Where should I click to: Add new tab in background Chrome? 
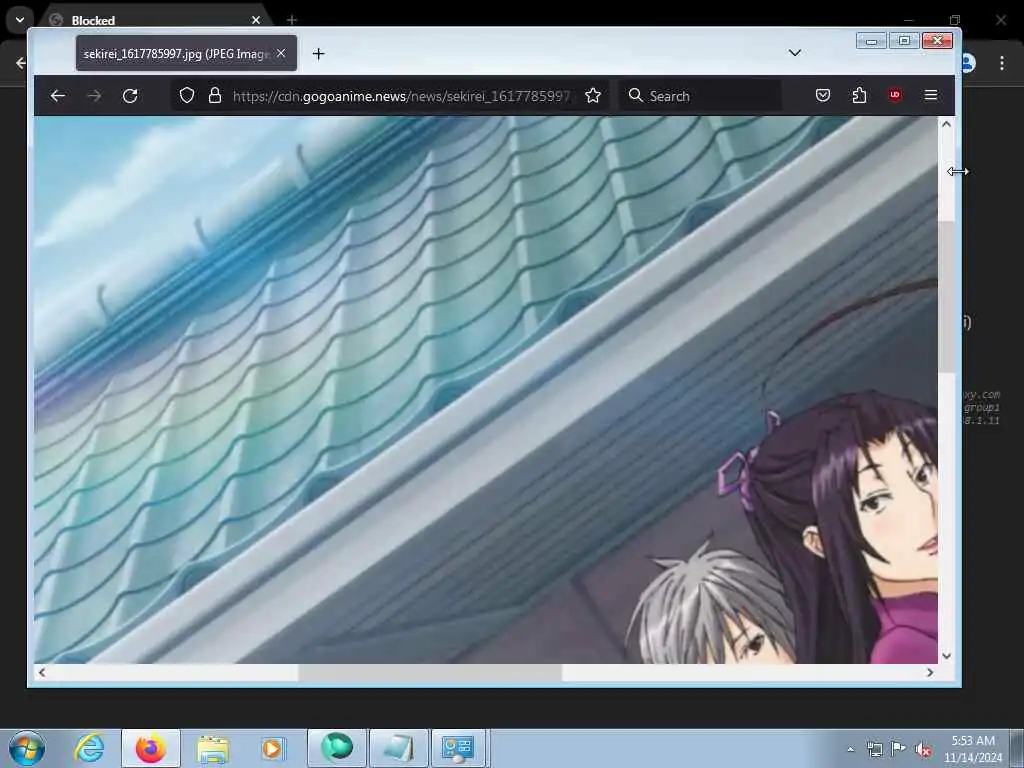292,20
